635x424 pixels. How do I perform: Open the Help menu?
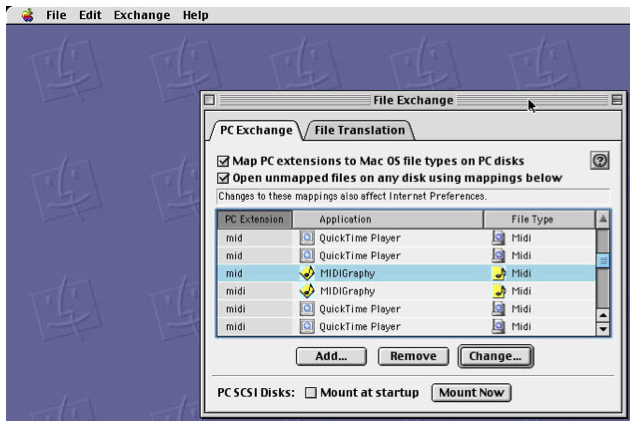click(196, 15)
